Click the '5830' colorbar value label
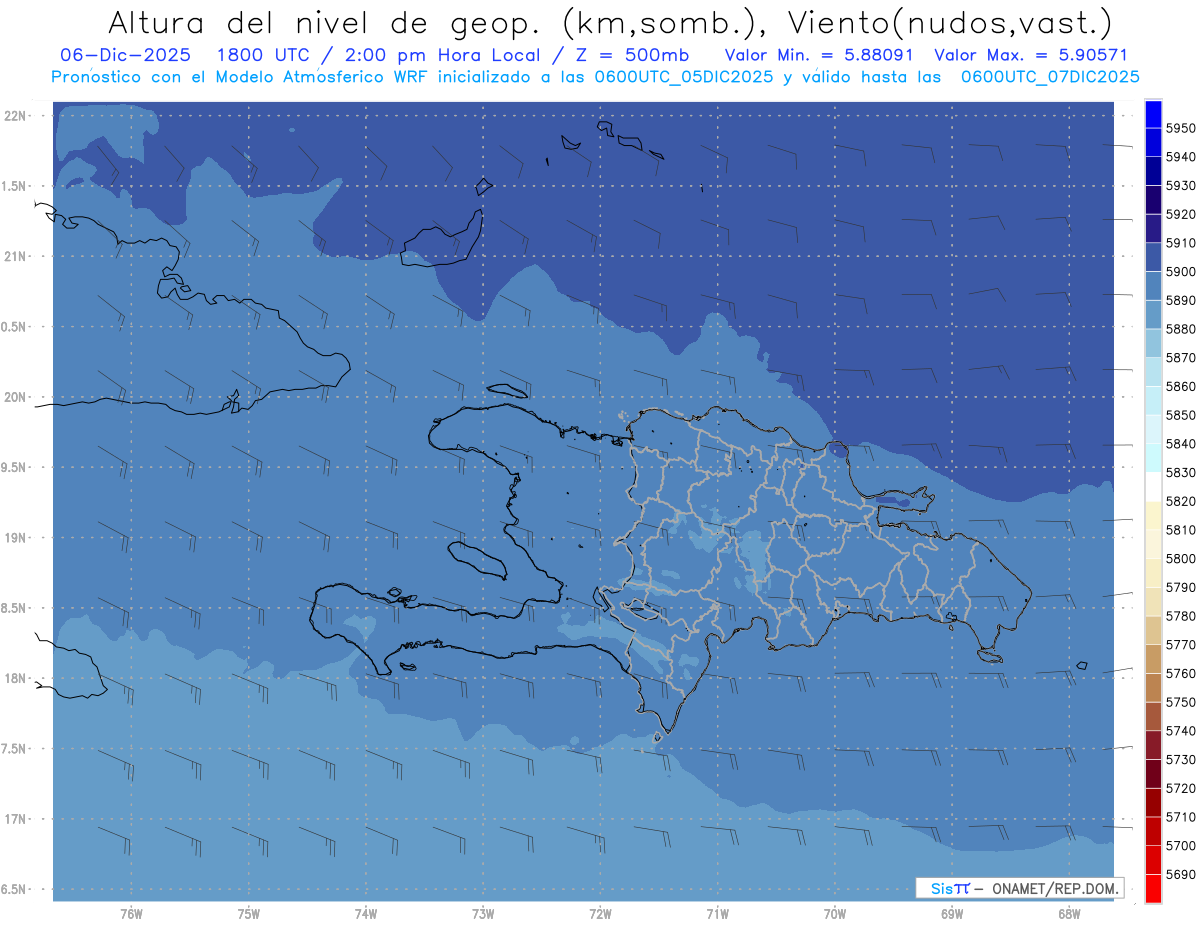Screen dimensions: 1200x927 [1181, 473]
